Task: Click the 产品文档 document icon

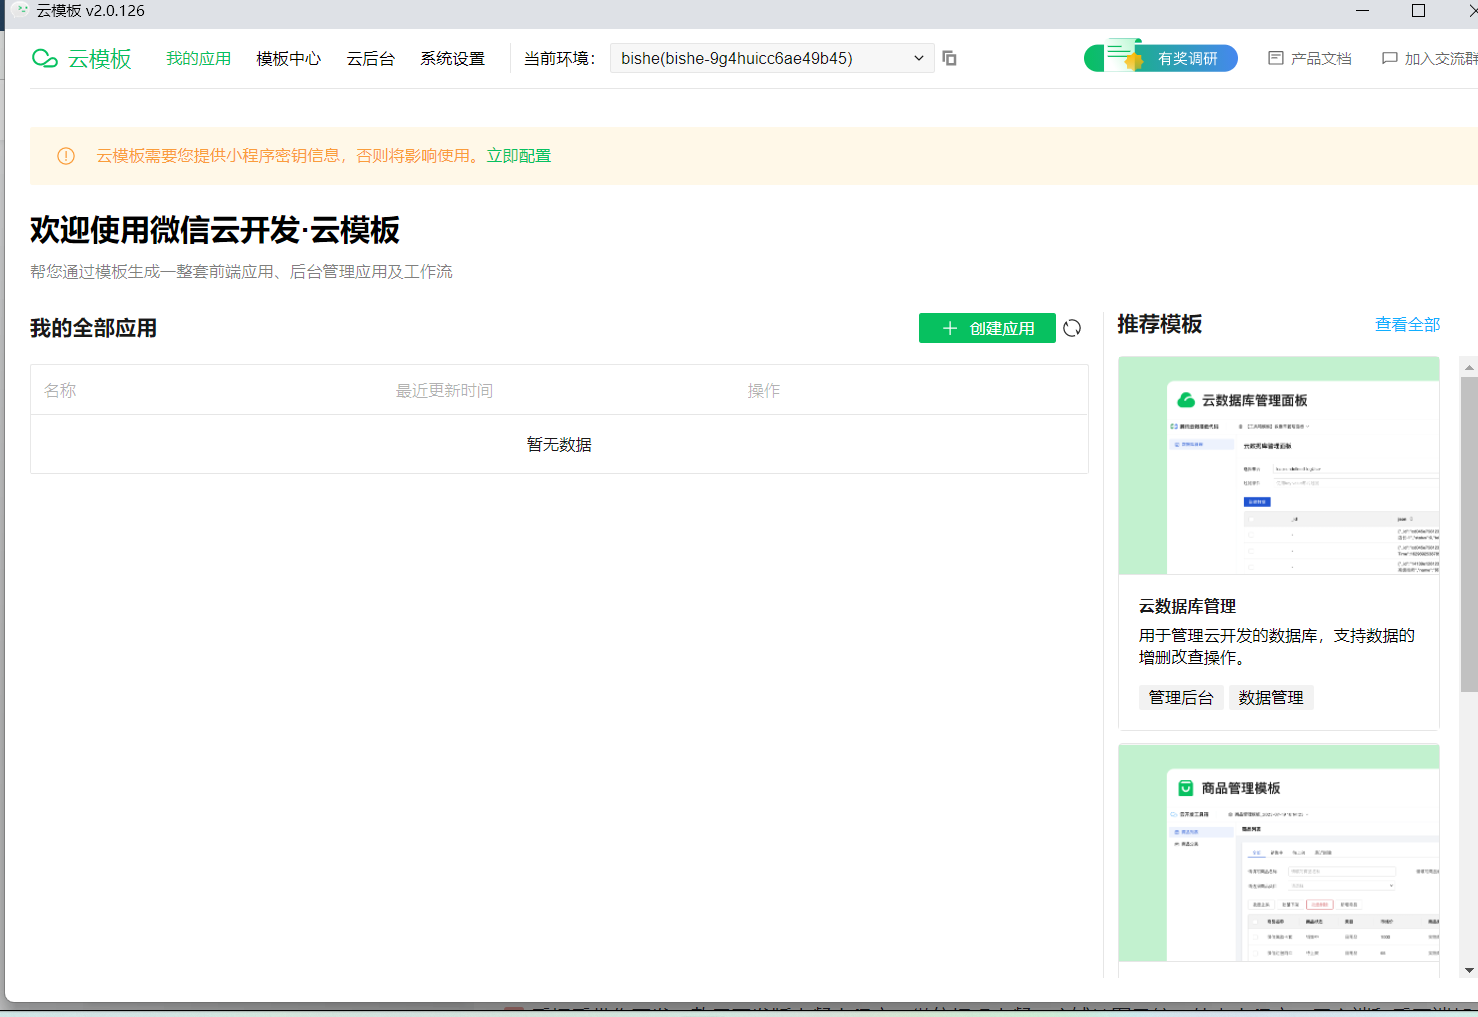Action: click(x=1276, y=59)
